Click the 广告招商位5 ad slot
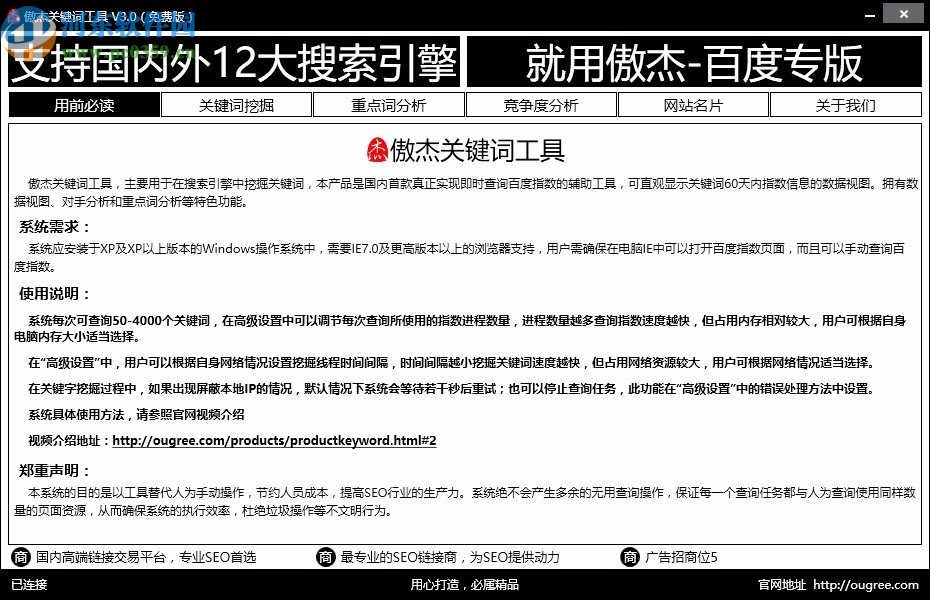The image size is (930, 600). pos(680,556)
